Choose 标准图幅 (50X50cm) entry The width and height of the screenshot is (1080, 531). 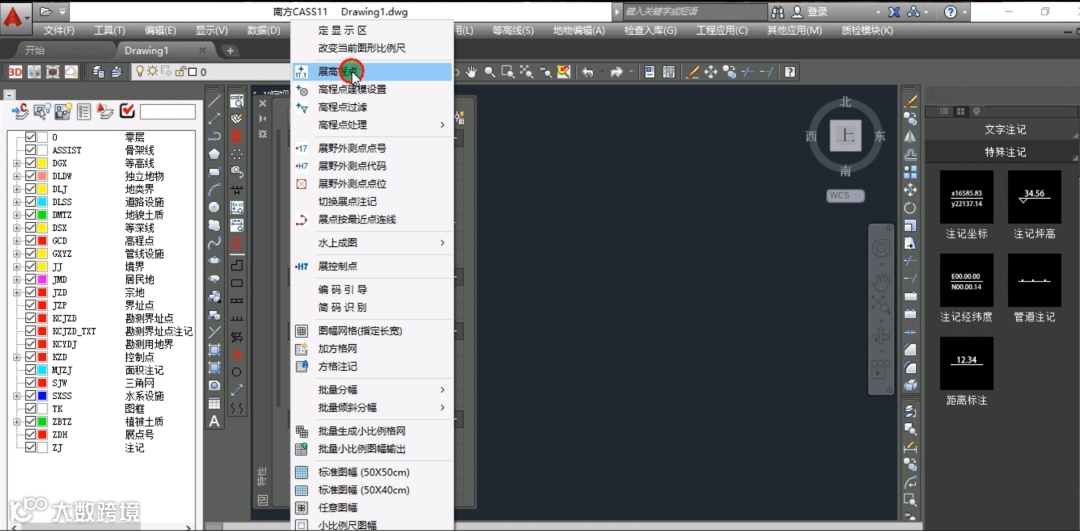point(371,472)
